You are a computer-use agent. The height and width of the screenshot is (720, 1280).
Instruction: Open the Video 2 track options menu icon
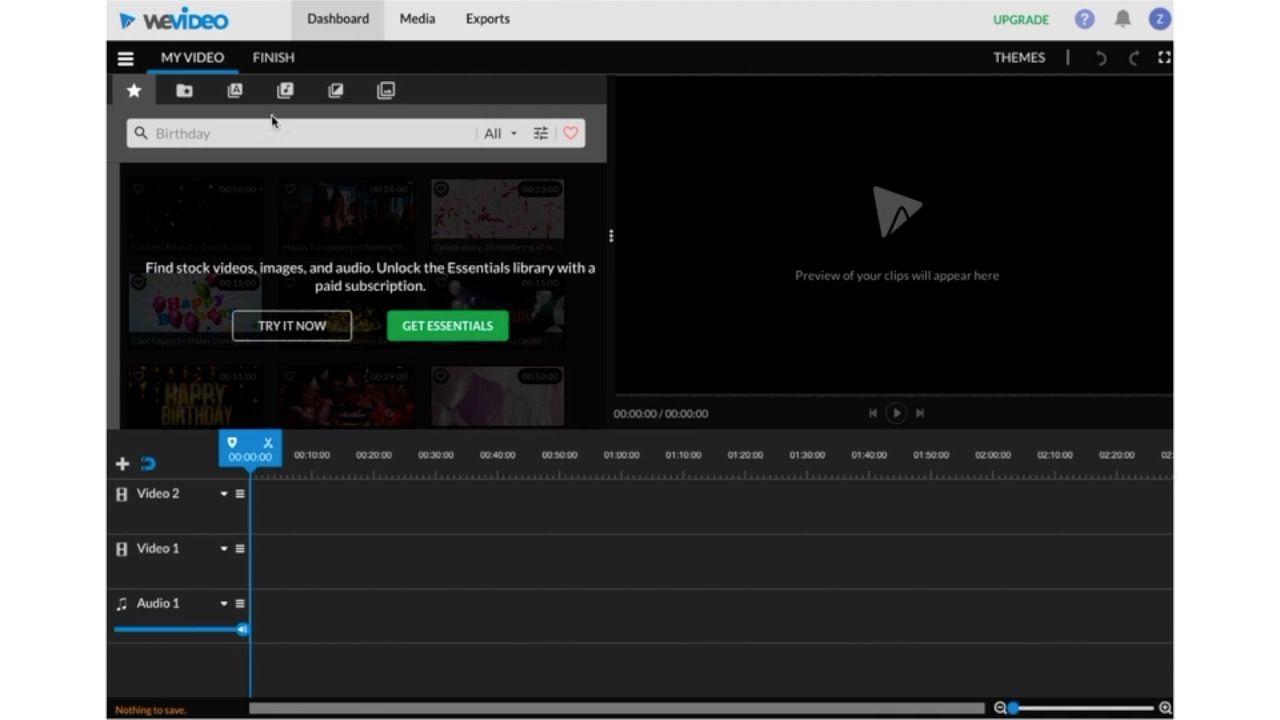(240, 494)
